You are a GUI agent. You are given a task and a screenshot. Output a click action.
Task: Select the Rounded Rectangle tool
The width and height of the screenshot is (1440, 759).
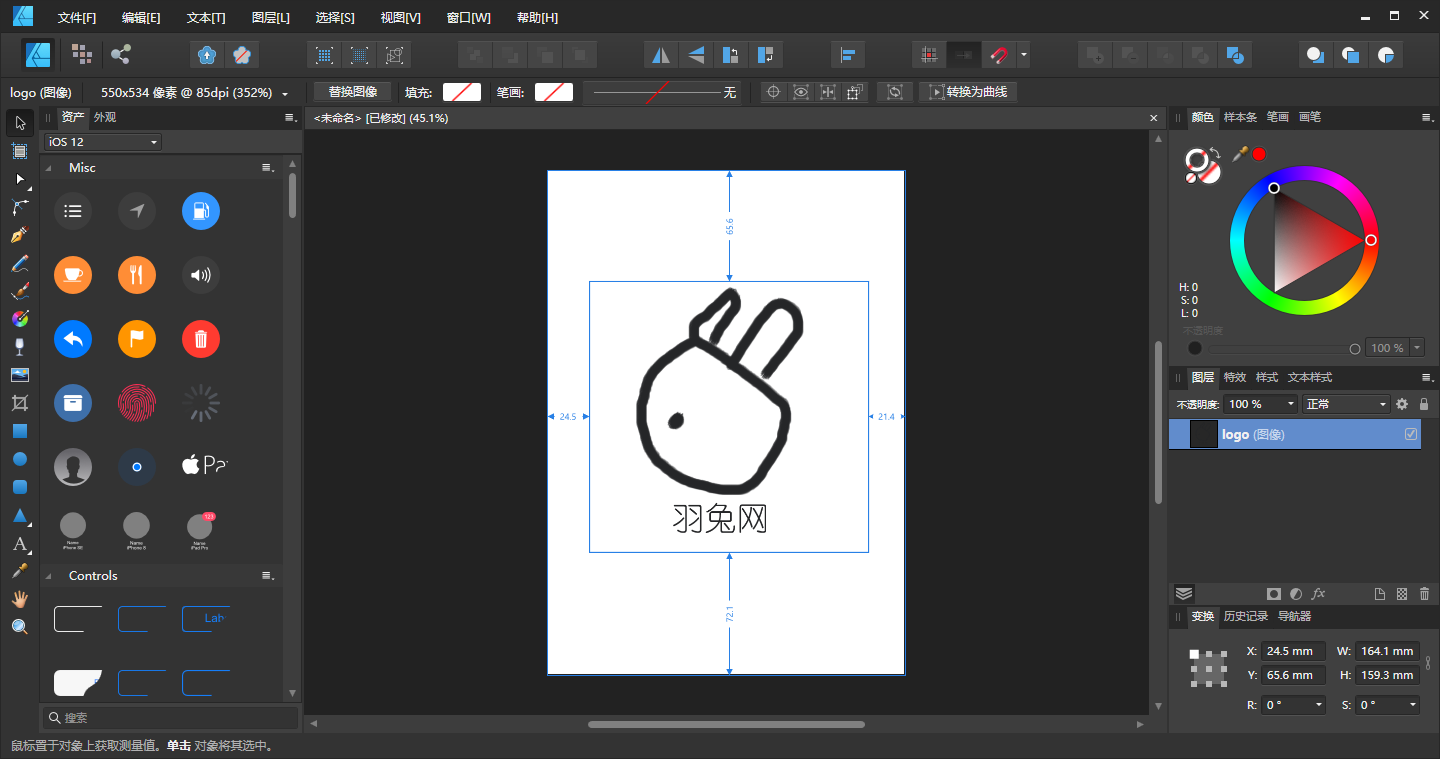click(20, 487)
